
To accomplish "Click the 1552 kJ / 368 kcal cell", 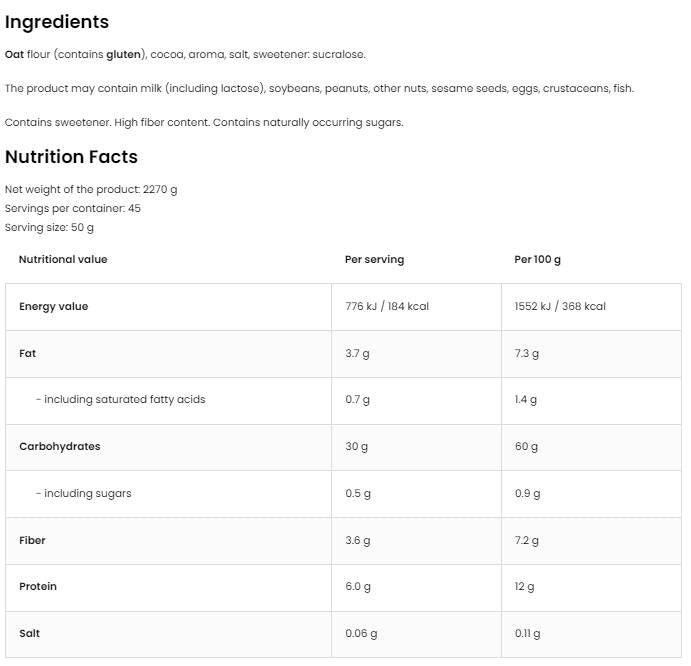I will pos(560,306).
